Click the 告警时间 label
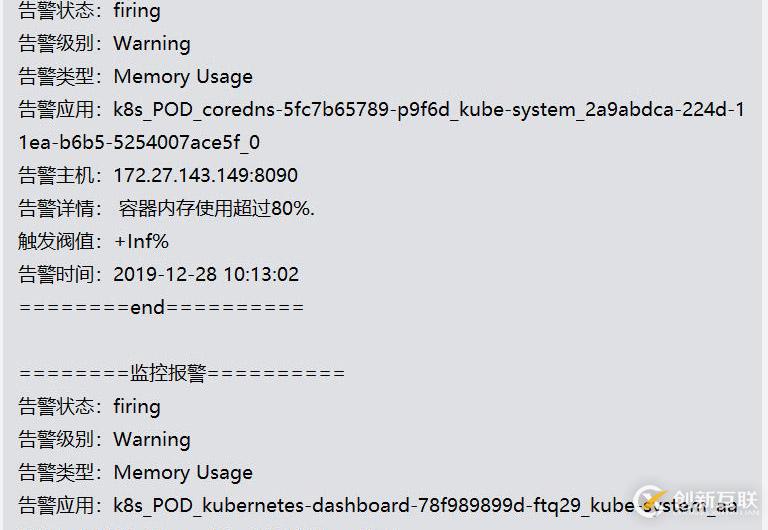 (59, 274)
